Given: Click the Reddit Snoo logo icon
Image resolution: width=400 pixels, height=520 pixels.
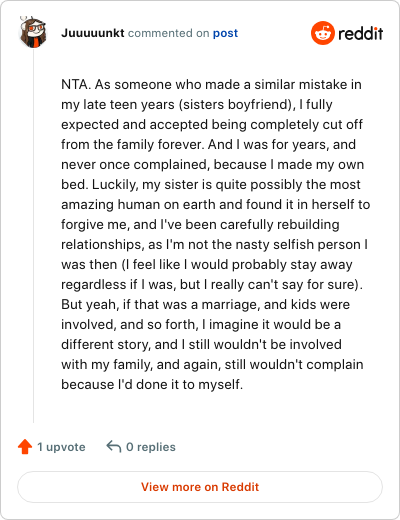Looking at the screenshot, I should [x=323, y=33].
